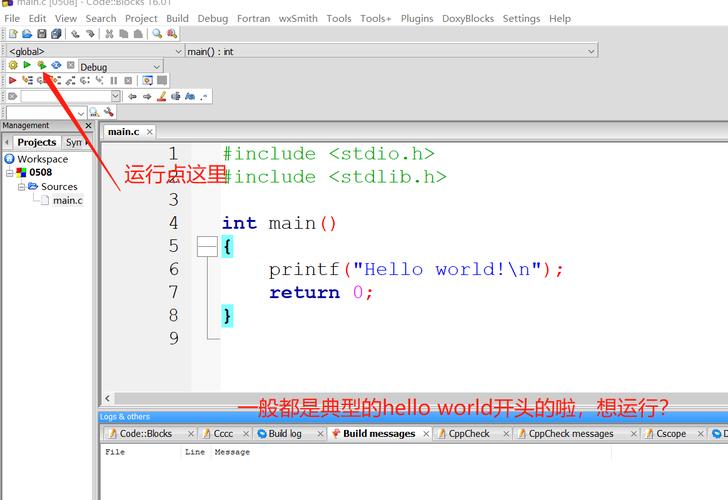The width and height of the screenshot is (728, 500).
Task: Pause the debugger with break icon
Action: tap(114, 80)
